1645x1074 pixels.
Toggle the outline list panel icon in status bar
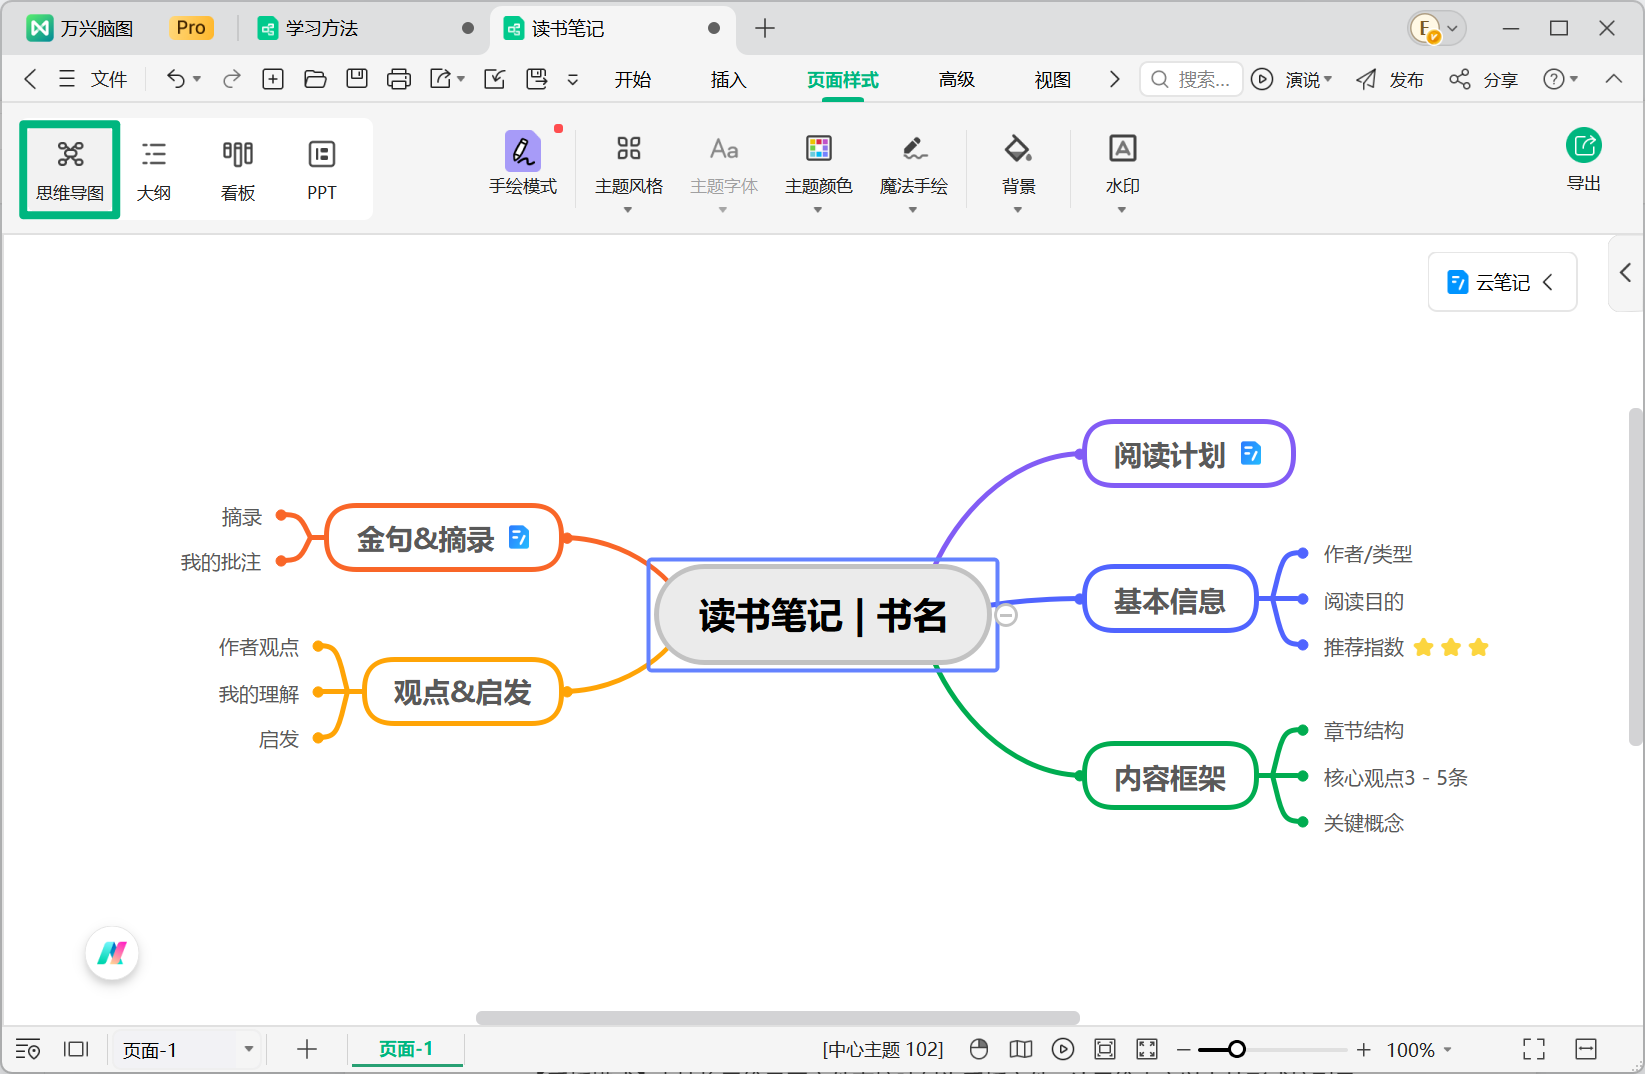(x=28, y=1049)
